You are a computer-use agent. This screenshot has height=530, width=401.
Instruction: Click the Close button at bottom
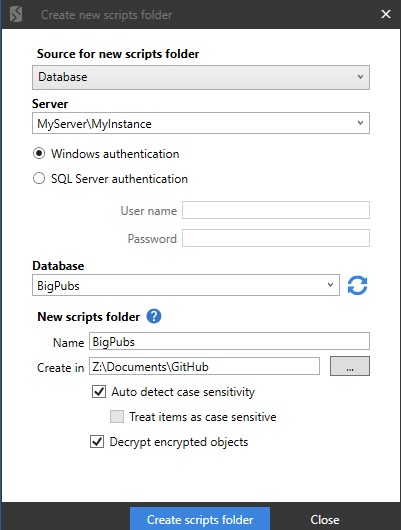[x=325, y=520]
